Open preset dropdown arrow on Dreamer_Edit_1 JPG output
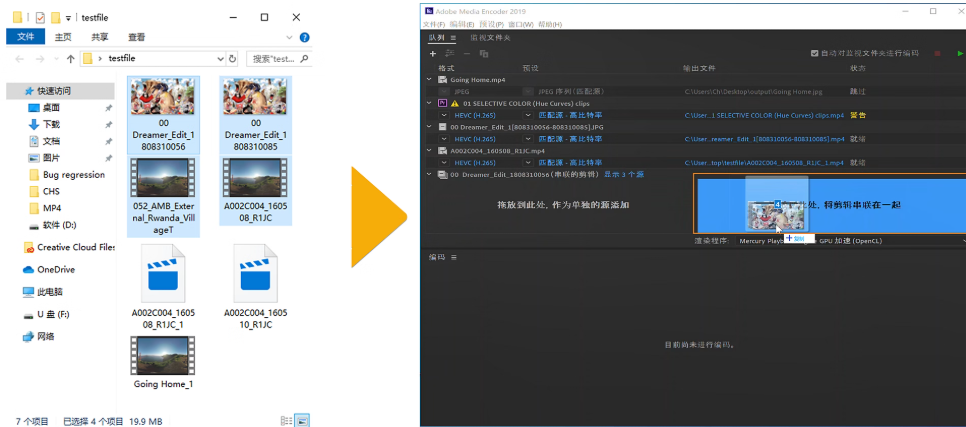This screenshot has width=966, height=427. 528,139
